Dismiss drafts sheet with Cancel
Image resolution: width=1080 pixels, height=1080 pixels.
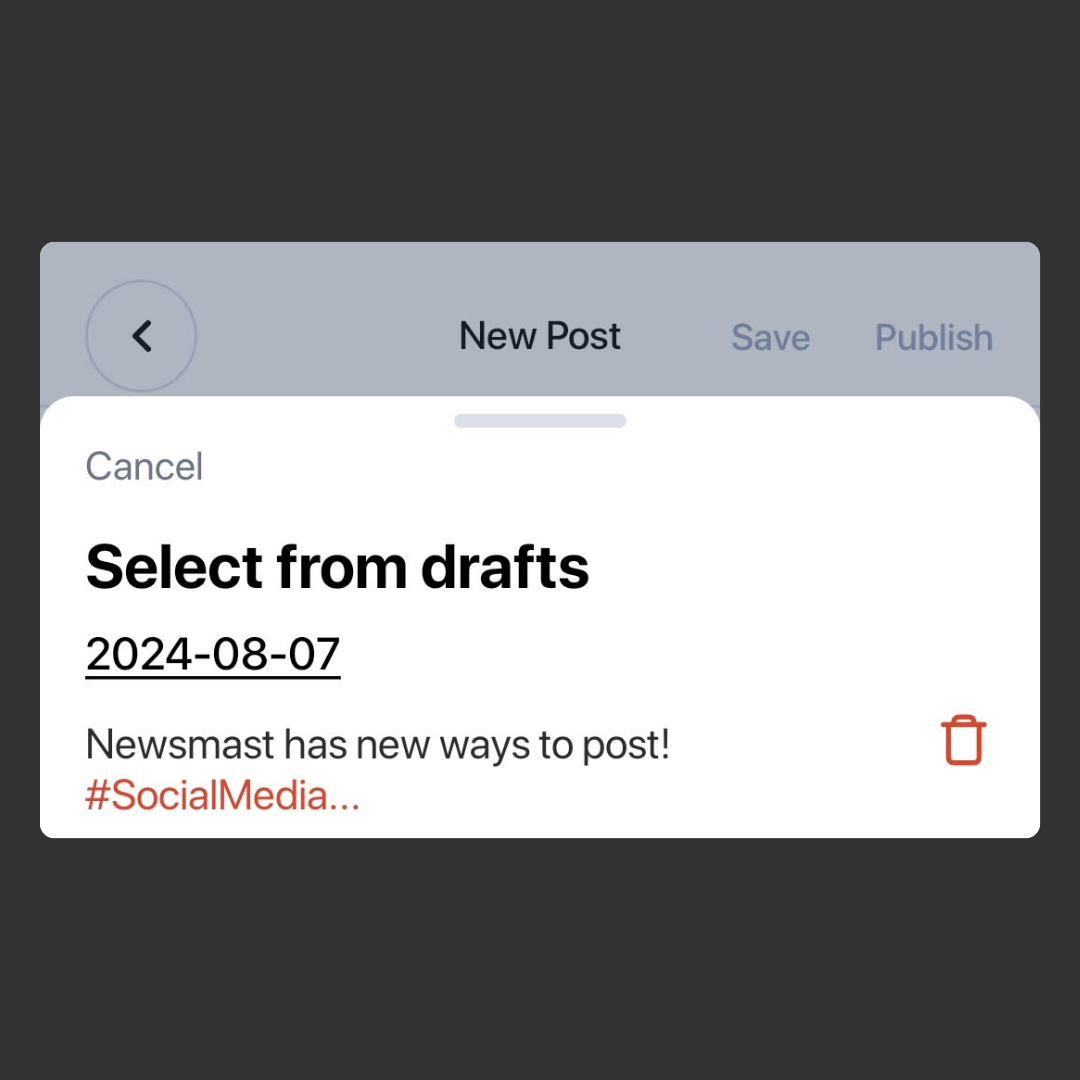coord(144,467)
